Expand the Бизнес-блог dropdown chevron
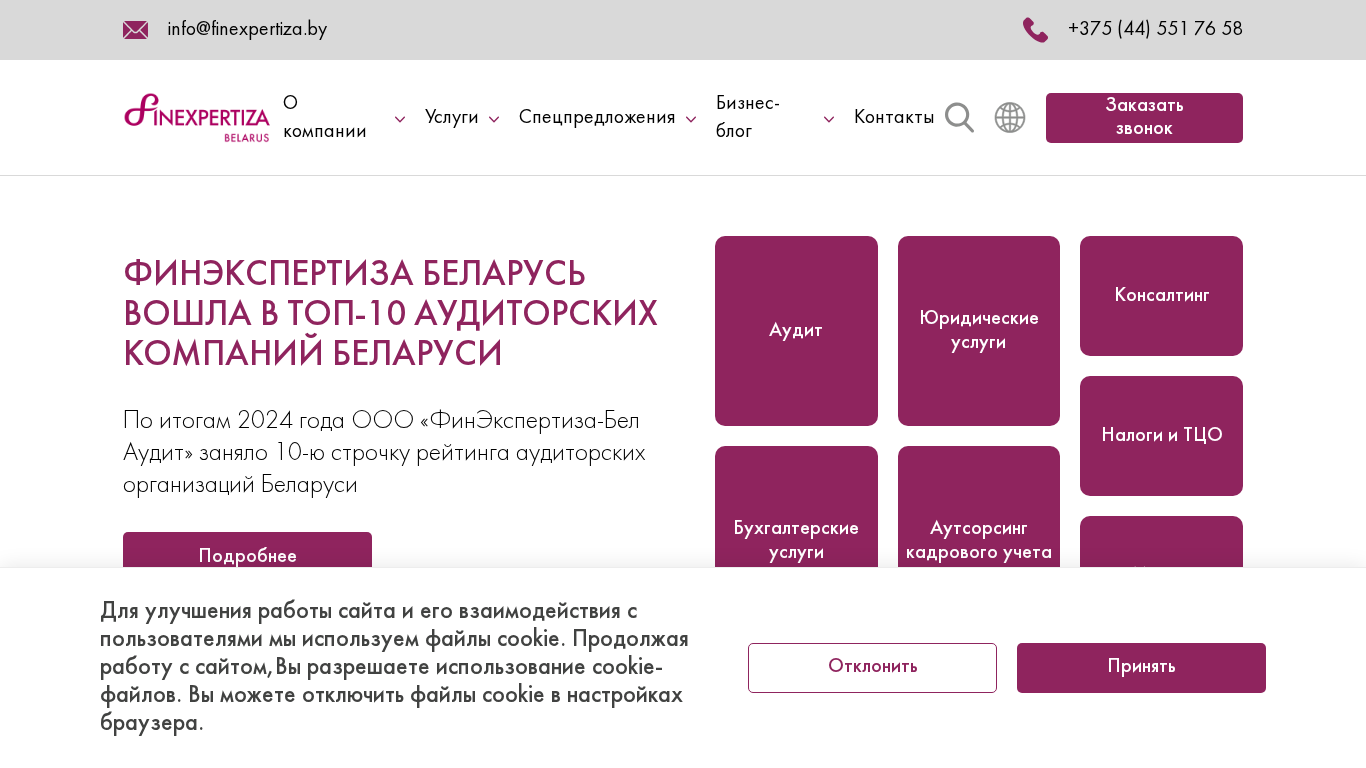1366x768 pixels. [829, 119]
